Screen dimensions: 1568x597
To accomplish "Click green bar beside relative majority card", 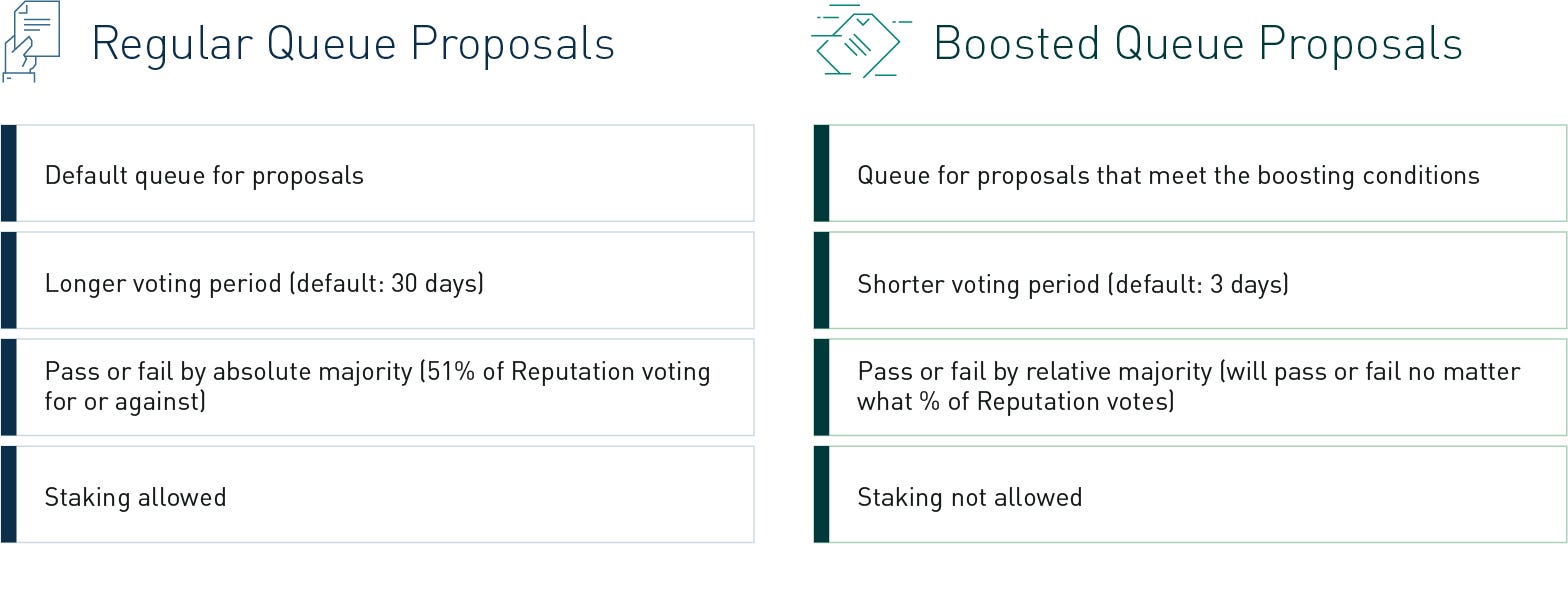I will (821, 387).
